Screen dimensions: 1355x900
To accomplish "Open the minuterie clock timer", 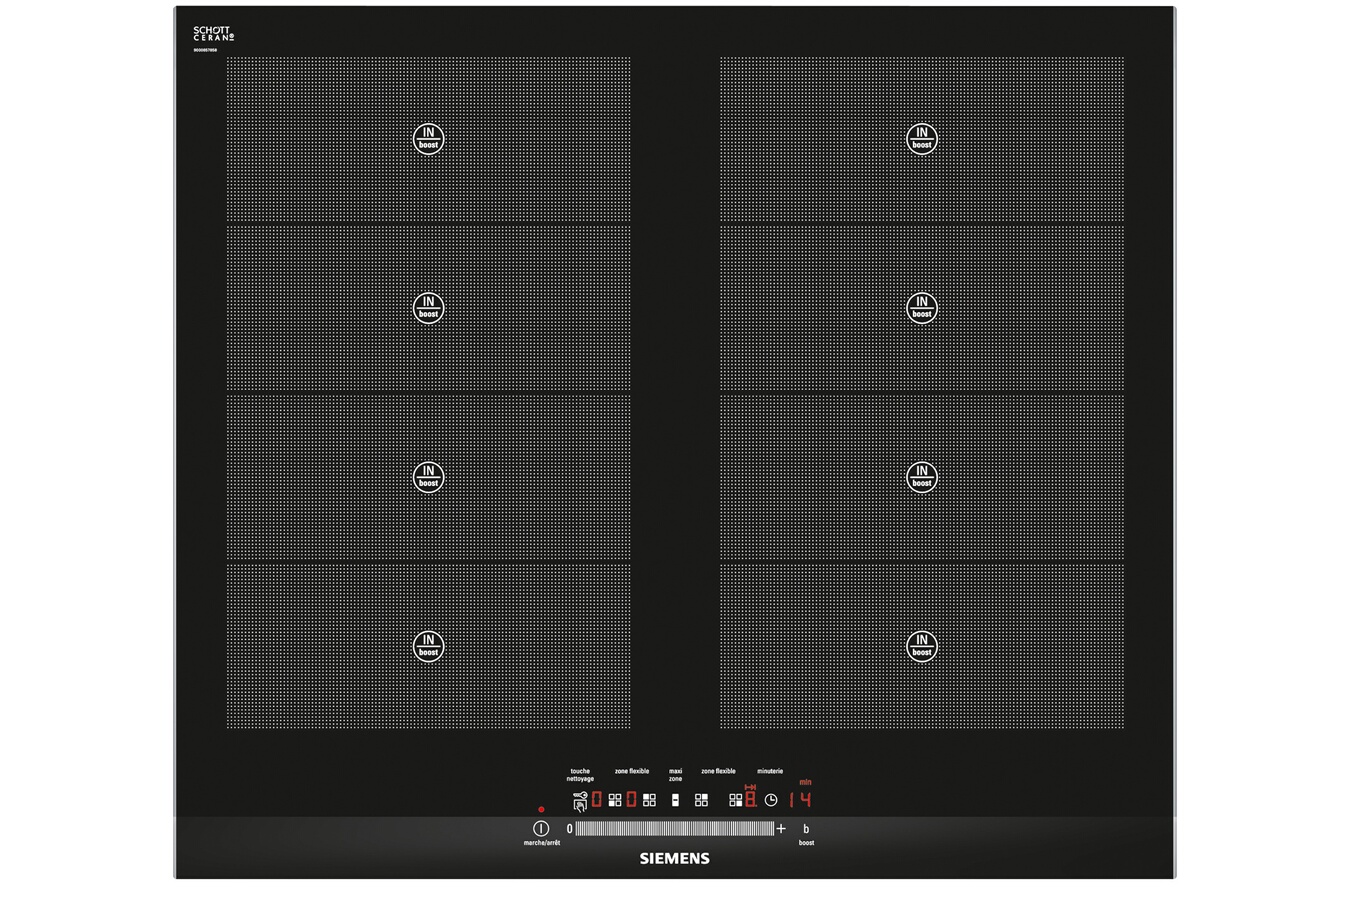I will click(771, 800).
